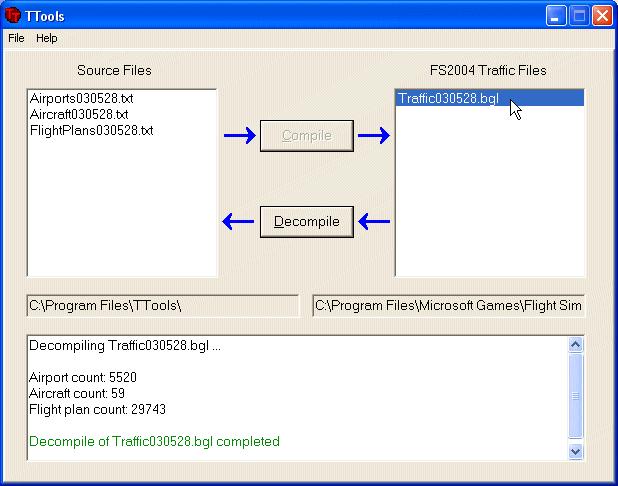Maximize the TTools window
Viewport: 618px width, 486px height.
580,16
